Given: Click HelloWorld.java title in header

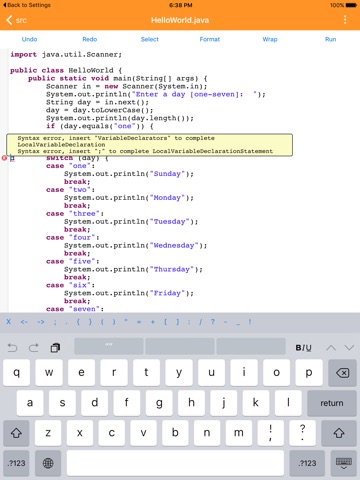Looking at the screenshot, I should coord(180,20).
